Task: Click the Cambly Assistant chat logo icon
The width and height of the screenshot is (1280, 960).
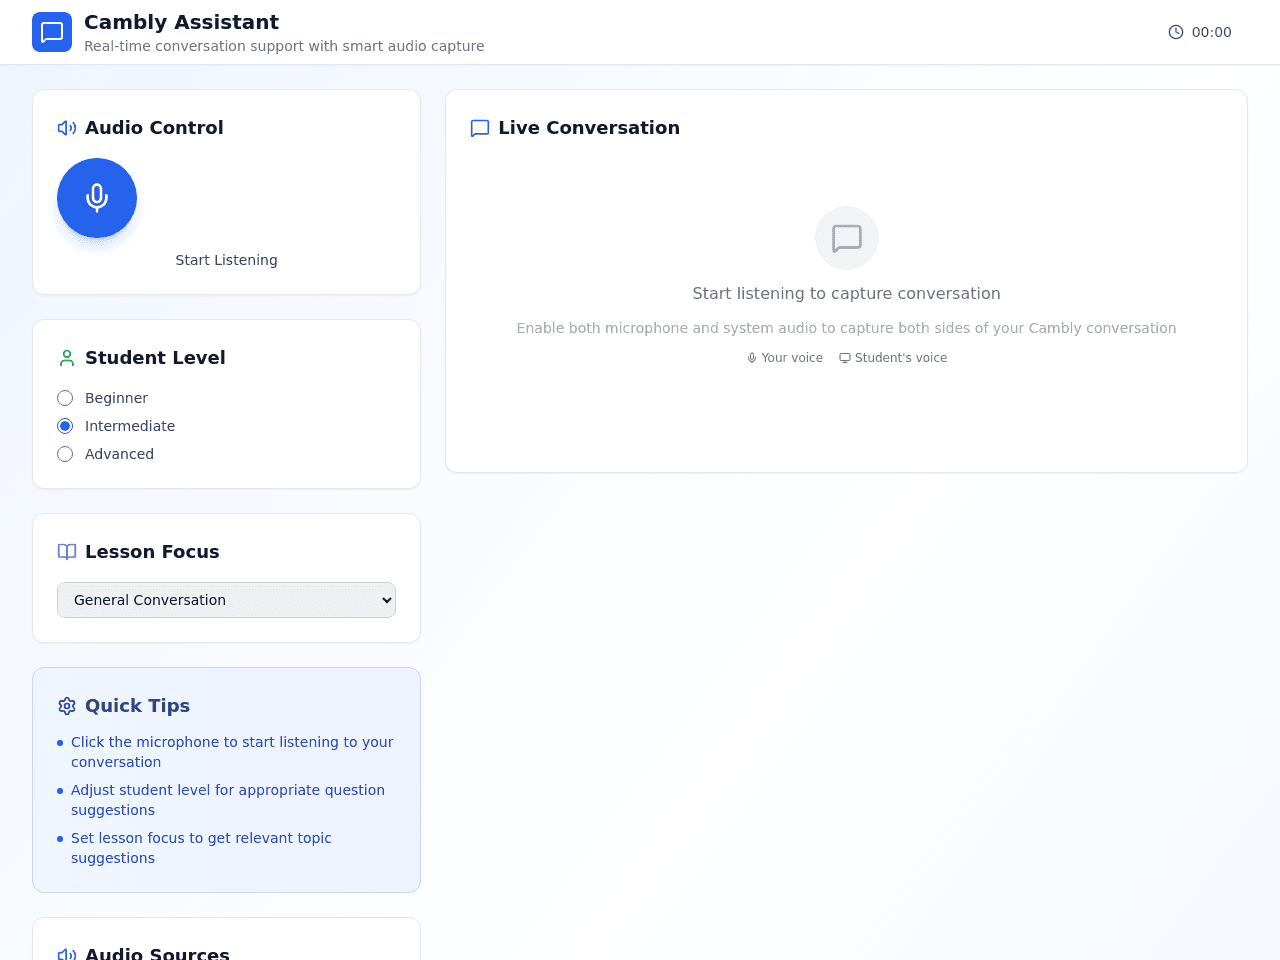Action: (x=52, y=32)
